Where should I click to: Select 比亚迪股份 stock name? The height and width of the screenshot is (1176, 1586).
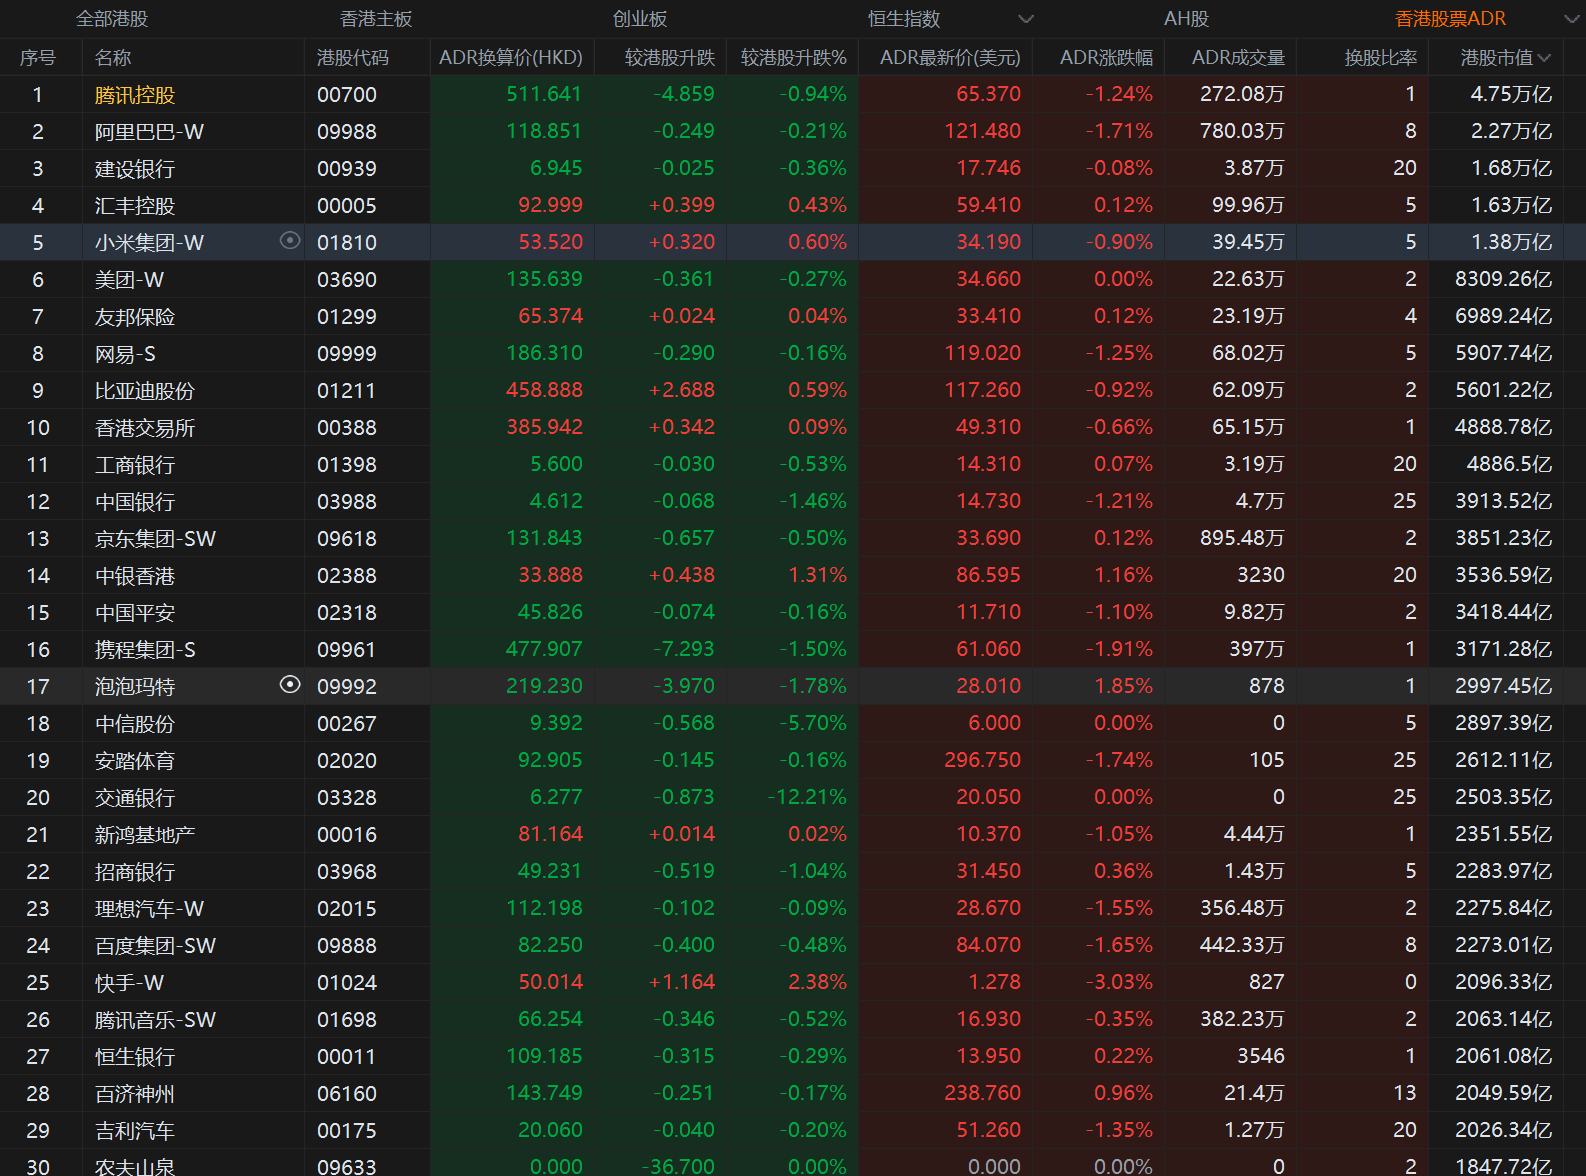point(145,390)
